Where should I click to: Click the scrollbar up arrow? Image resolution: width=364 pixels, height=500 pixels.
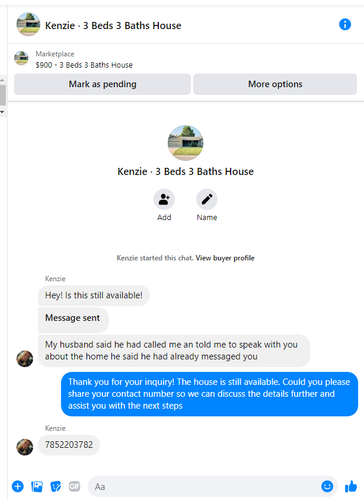(2, 80)
